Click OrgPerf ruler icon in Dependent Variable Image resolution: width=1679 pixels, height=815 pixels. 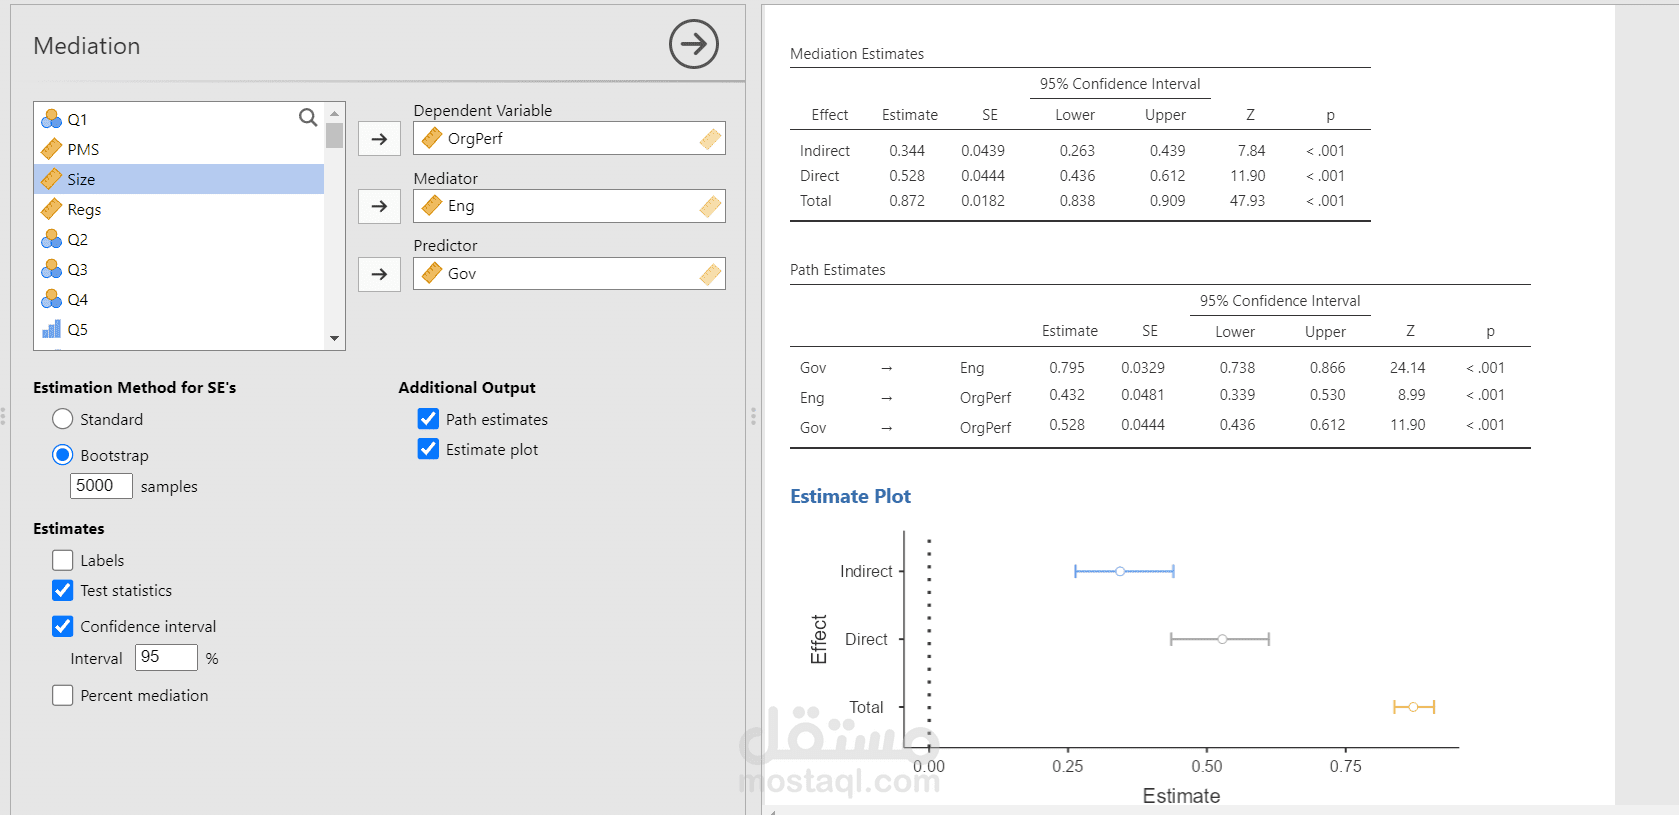432,138
